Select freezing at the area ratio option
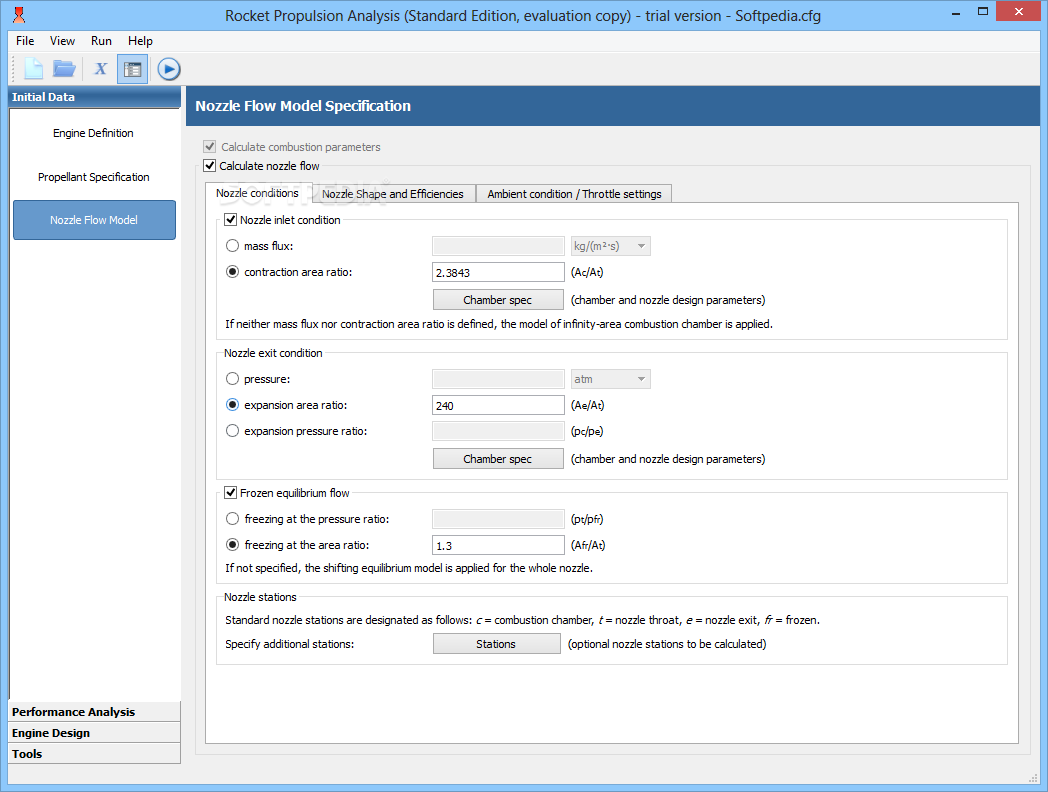Viewport: 1048px width, 792px height. coord(232,544)
